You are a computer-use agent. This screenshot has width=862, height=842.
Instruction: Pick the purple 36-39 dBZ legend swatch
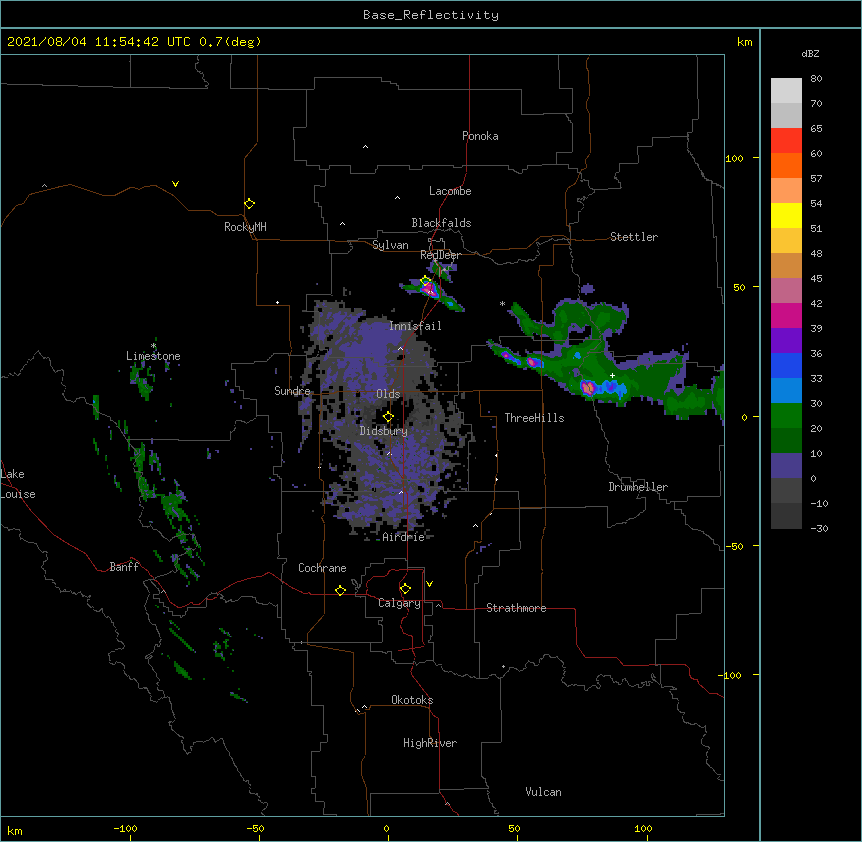[786, 341]
